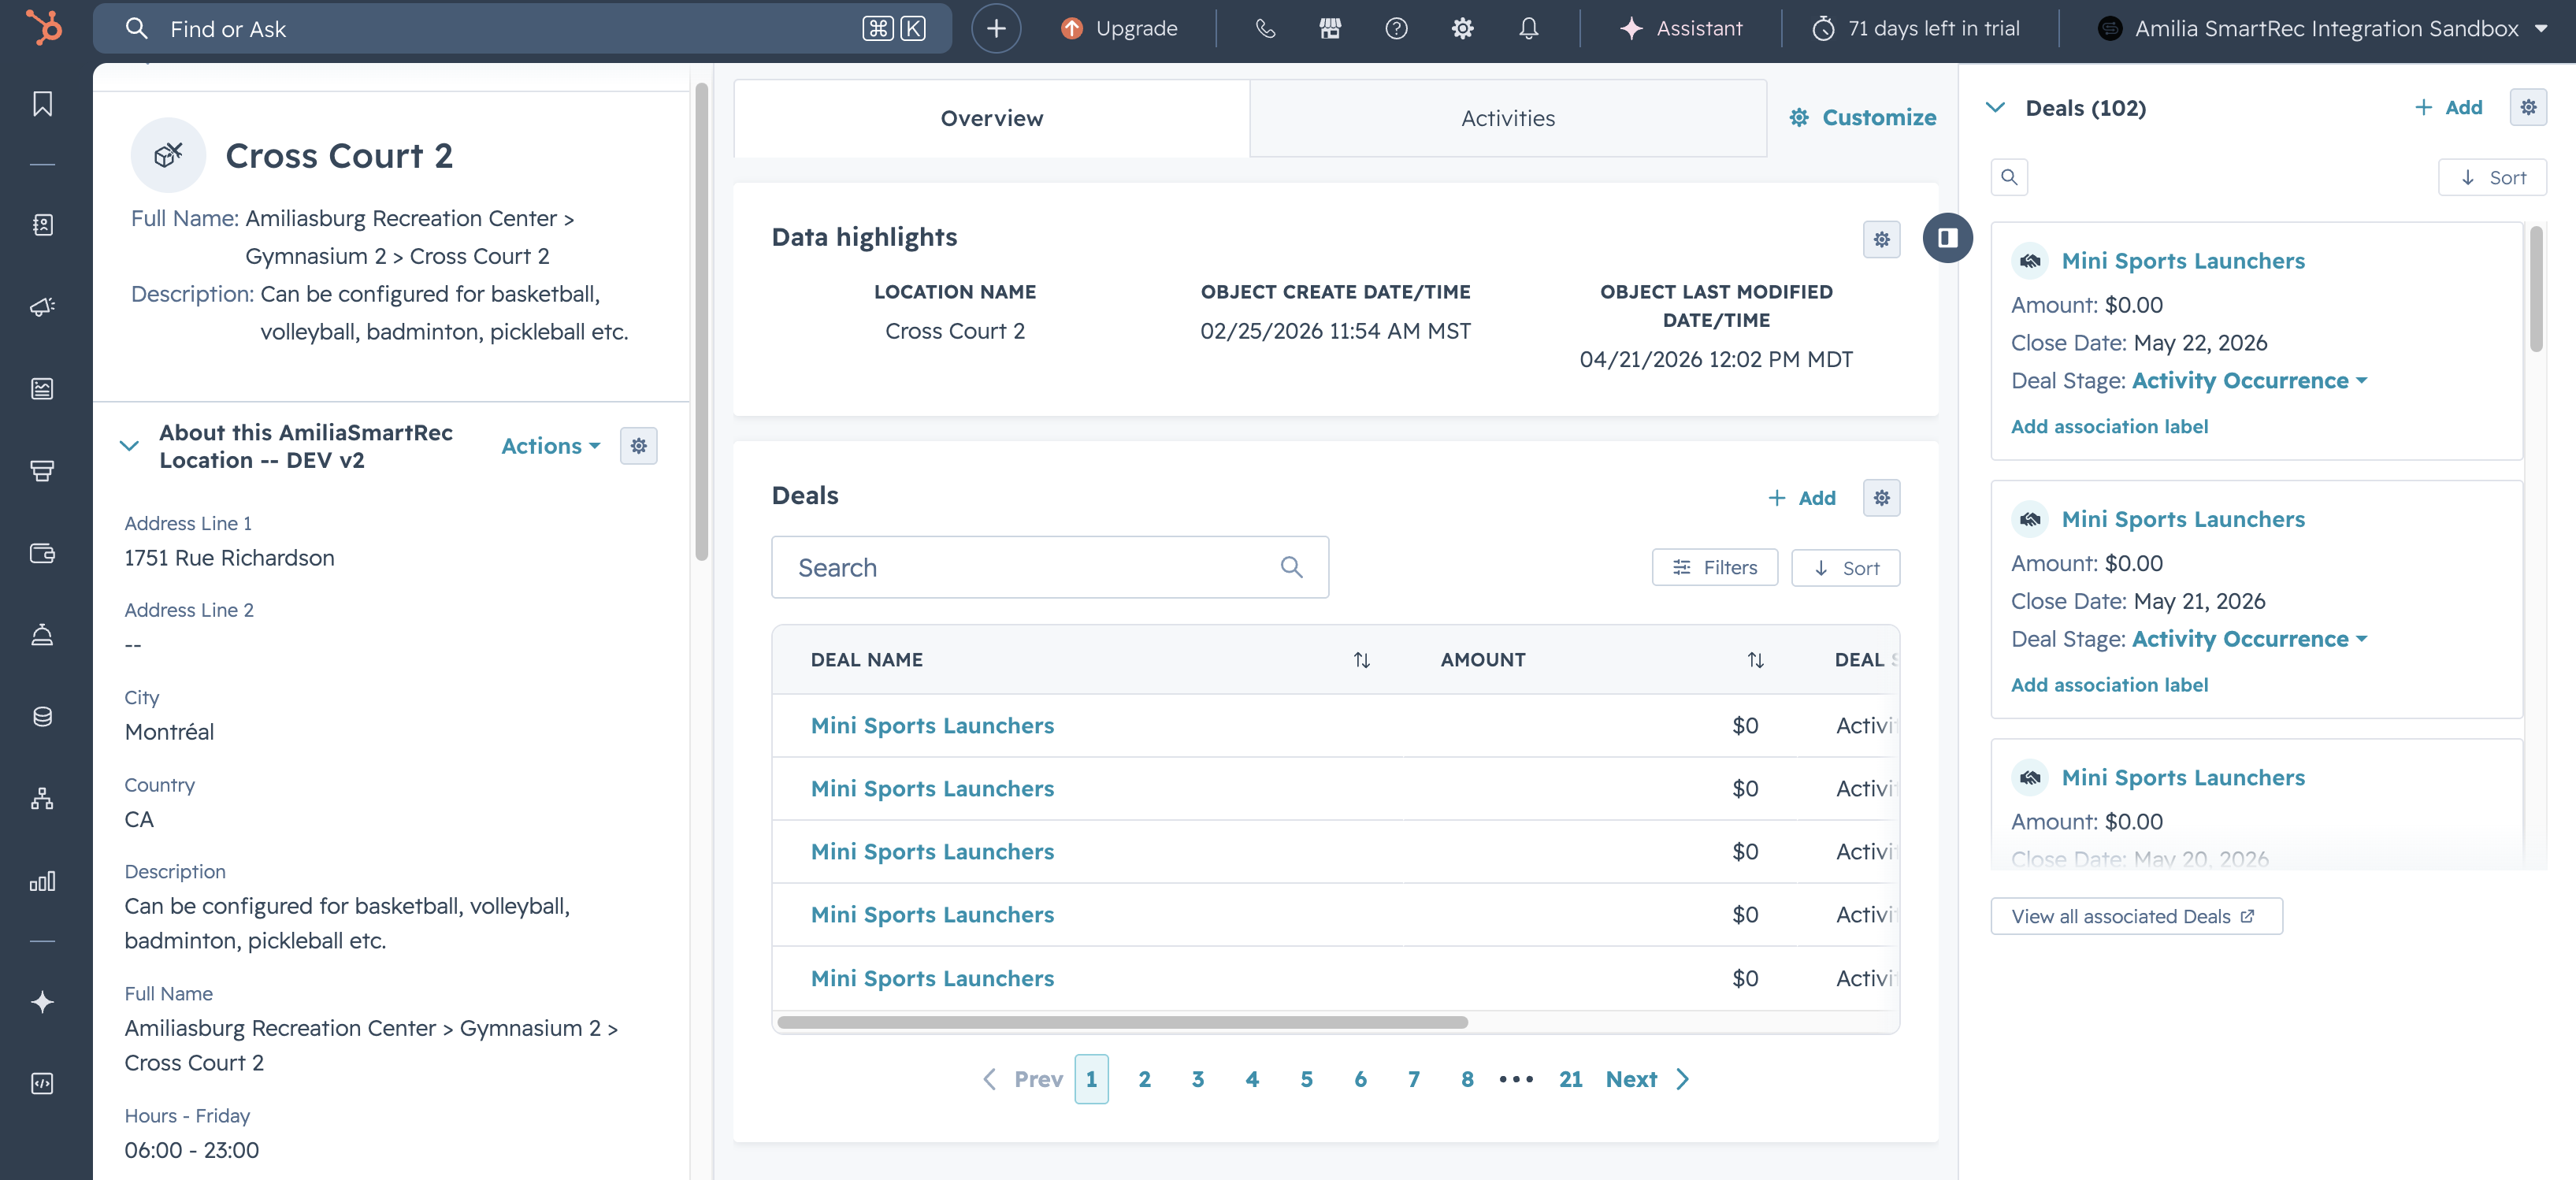The width and height of the screenshot is (2576, 1180).
Task: Open the Sort menu in the Deals table card
Action: pos(1845,568)
